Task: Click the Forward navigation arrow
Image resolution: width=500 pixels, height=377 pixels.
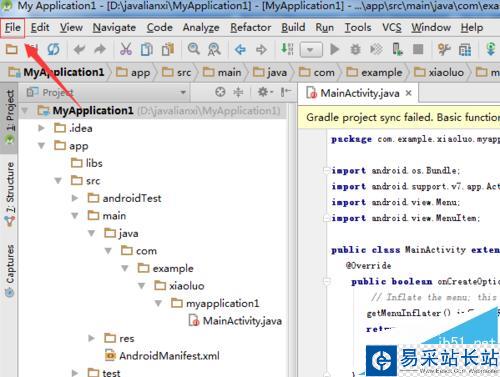Action: pyautogui.click(x=261, y=50)
